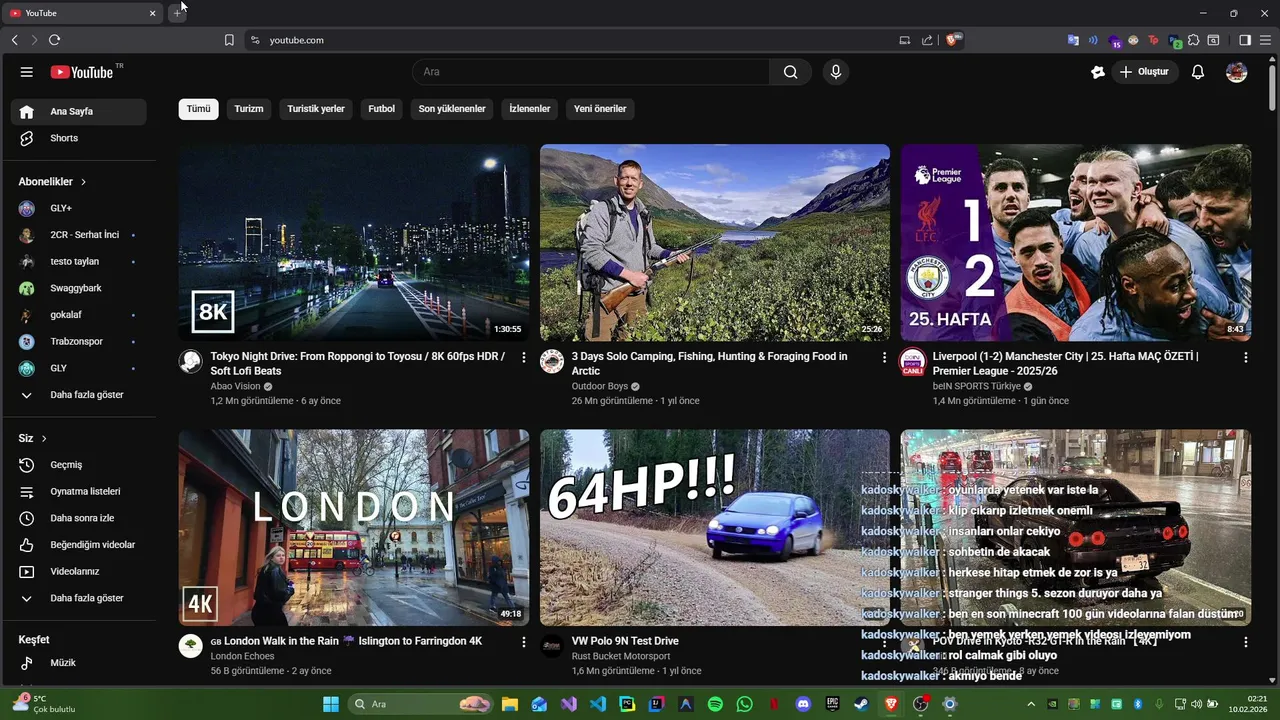Click the taskbar Ara search box
This screenshot has height=720, width=1280.
(421, 704)
